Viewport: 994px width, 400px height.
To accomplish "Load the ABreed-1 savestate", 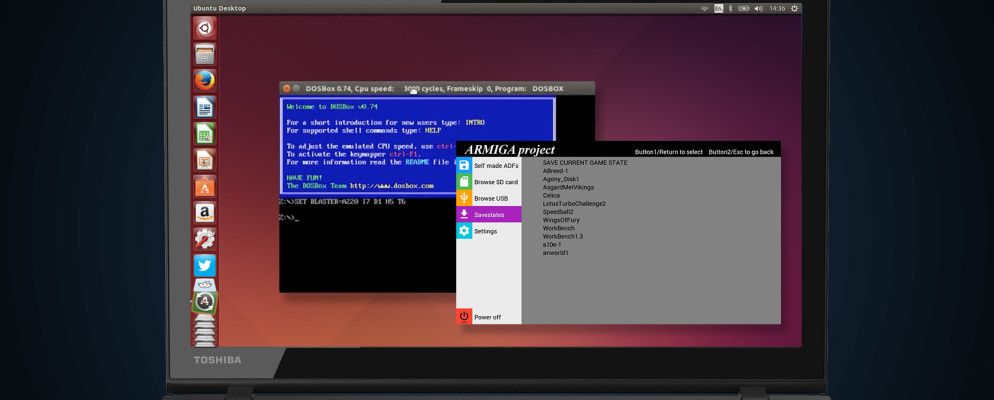I will (x=555, y=171).
